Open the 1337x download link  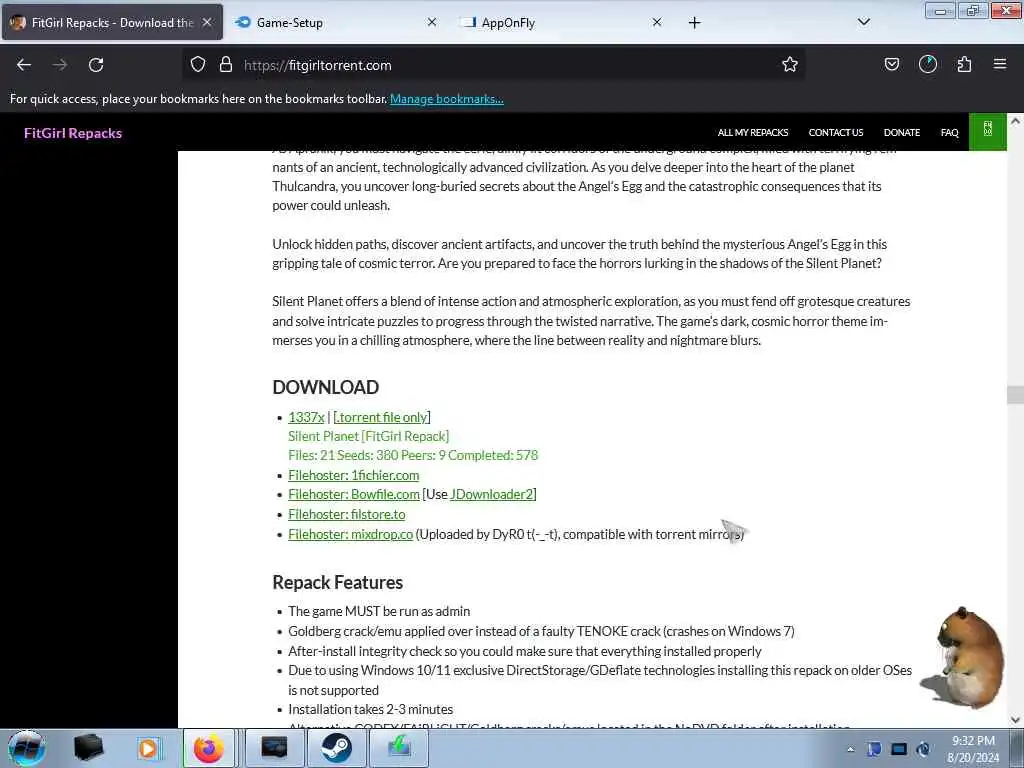click(306, 417)
